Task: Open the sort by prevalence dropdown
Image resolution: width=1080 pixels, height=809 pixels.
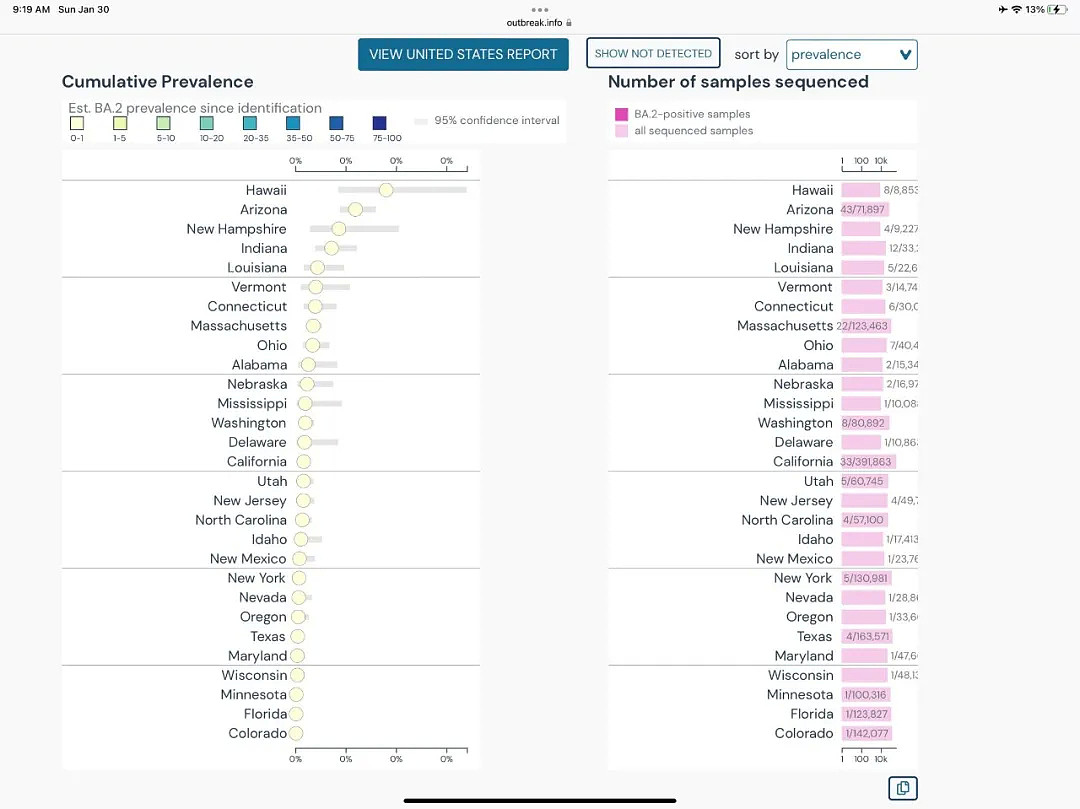Action: point(851,54)
